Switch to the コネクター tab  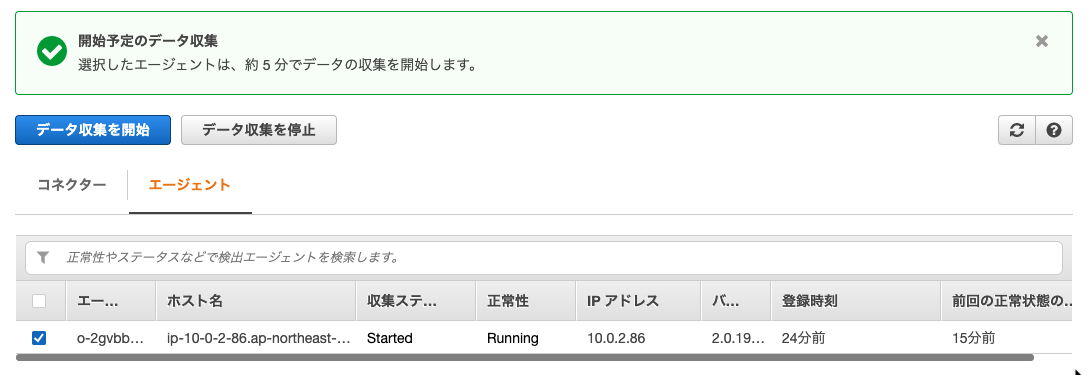pyautogui.click(x=72, y=185)
